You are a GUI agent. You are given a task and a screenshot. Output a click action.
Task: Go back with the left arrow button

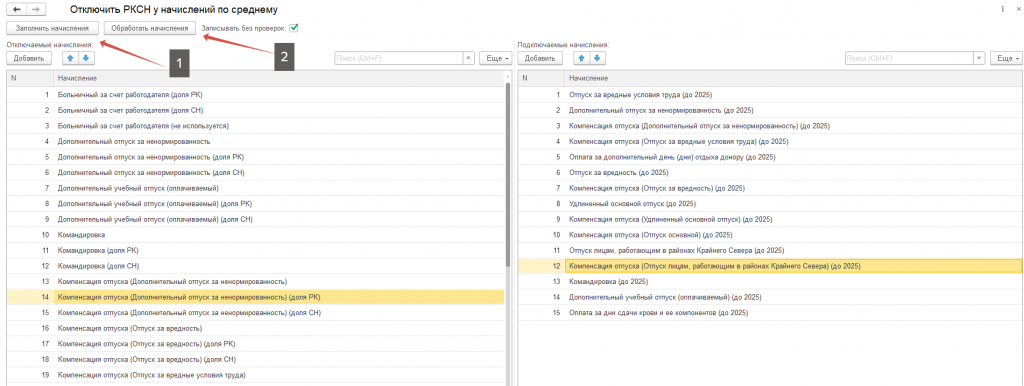pyautogui.click(x=16, y=10)
